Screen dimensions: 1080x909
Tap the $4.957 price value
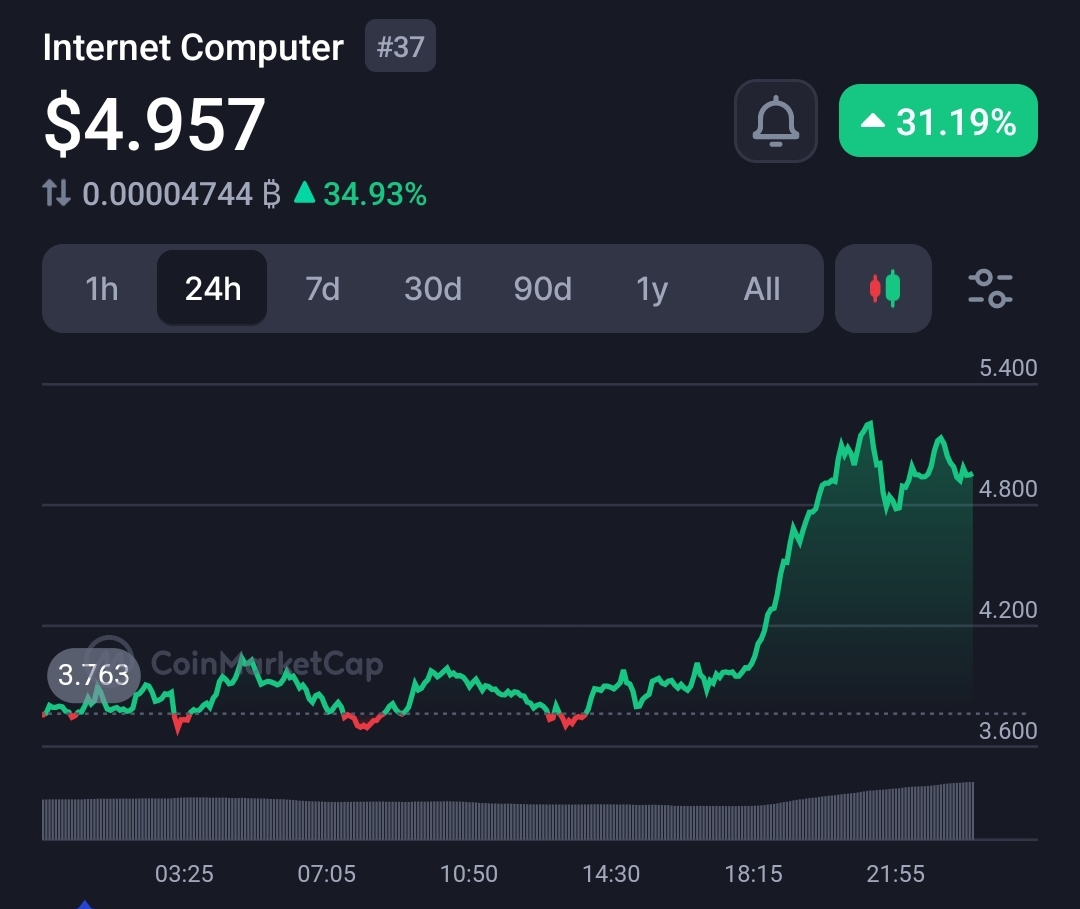point(154,124)
